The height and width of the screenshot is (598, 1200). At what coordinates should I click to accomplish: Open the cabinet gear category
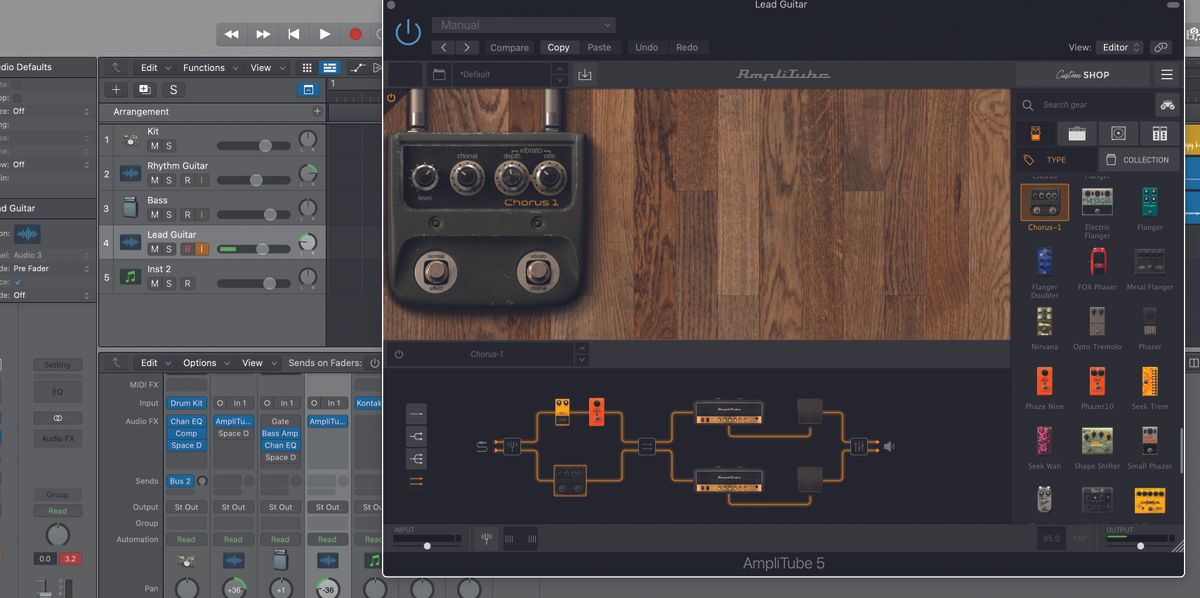pyautogui.click(x=1118, y=133)
